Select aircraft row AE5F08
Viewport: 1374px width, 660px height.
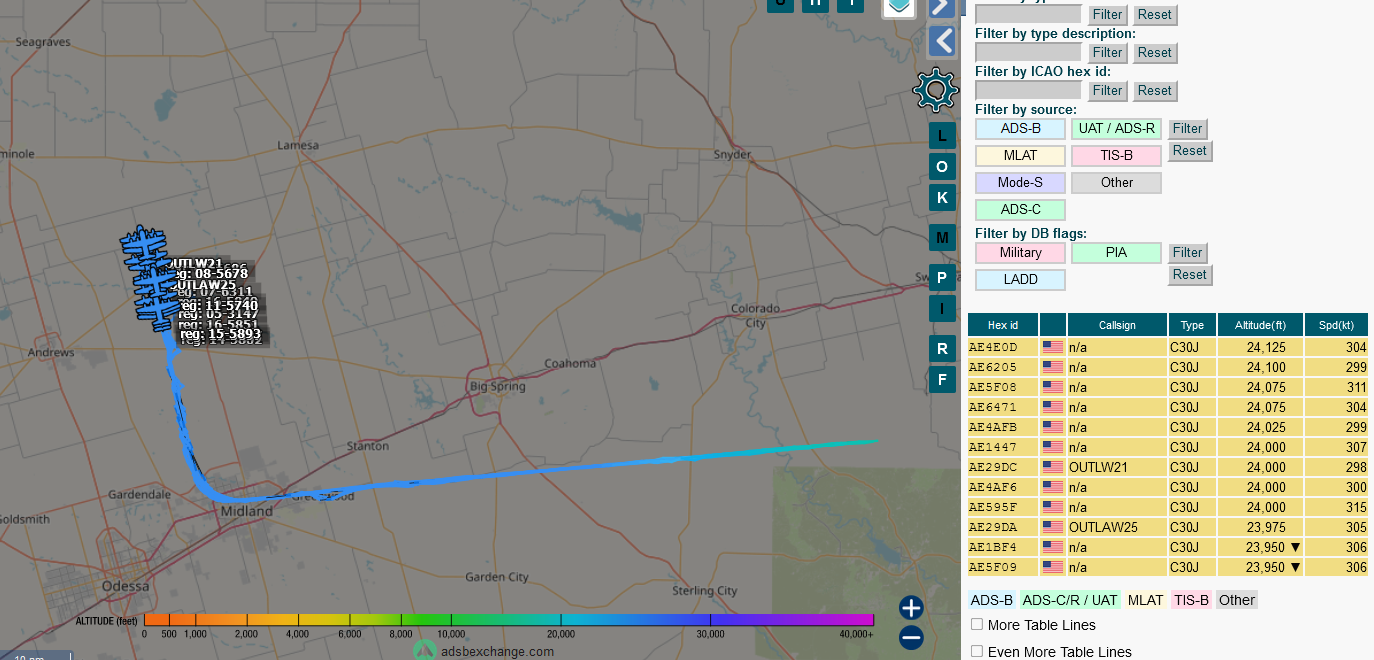click(1167, 387)
